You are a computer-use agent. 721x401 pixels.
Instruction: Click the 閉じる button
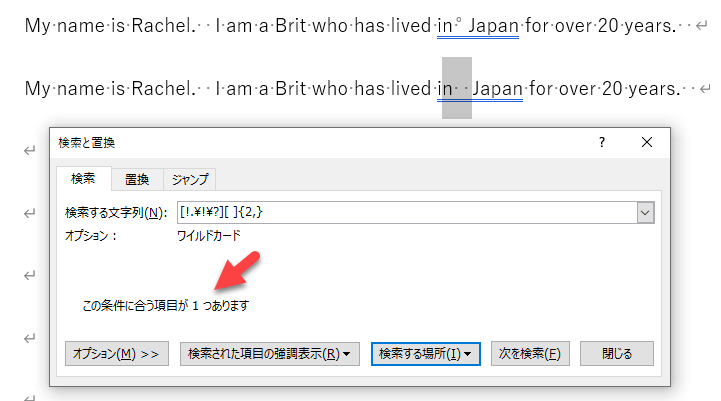tap(617, 353)
